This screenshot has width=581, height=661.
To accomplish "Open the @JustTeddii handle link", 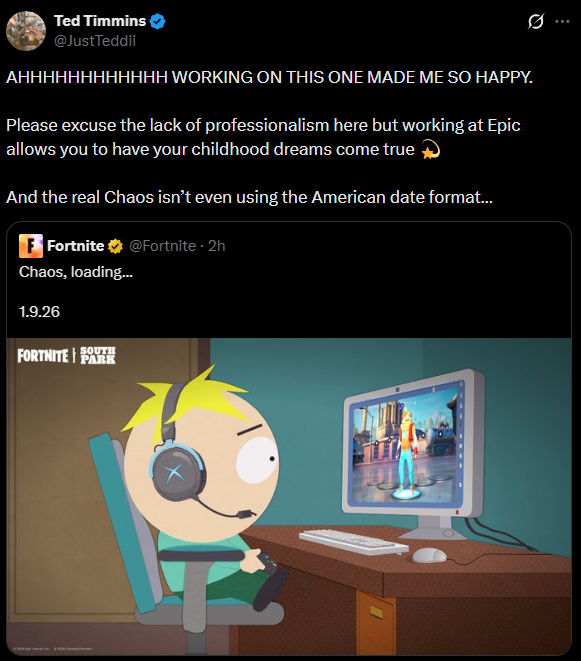I will coord(95,41).
